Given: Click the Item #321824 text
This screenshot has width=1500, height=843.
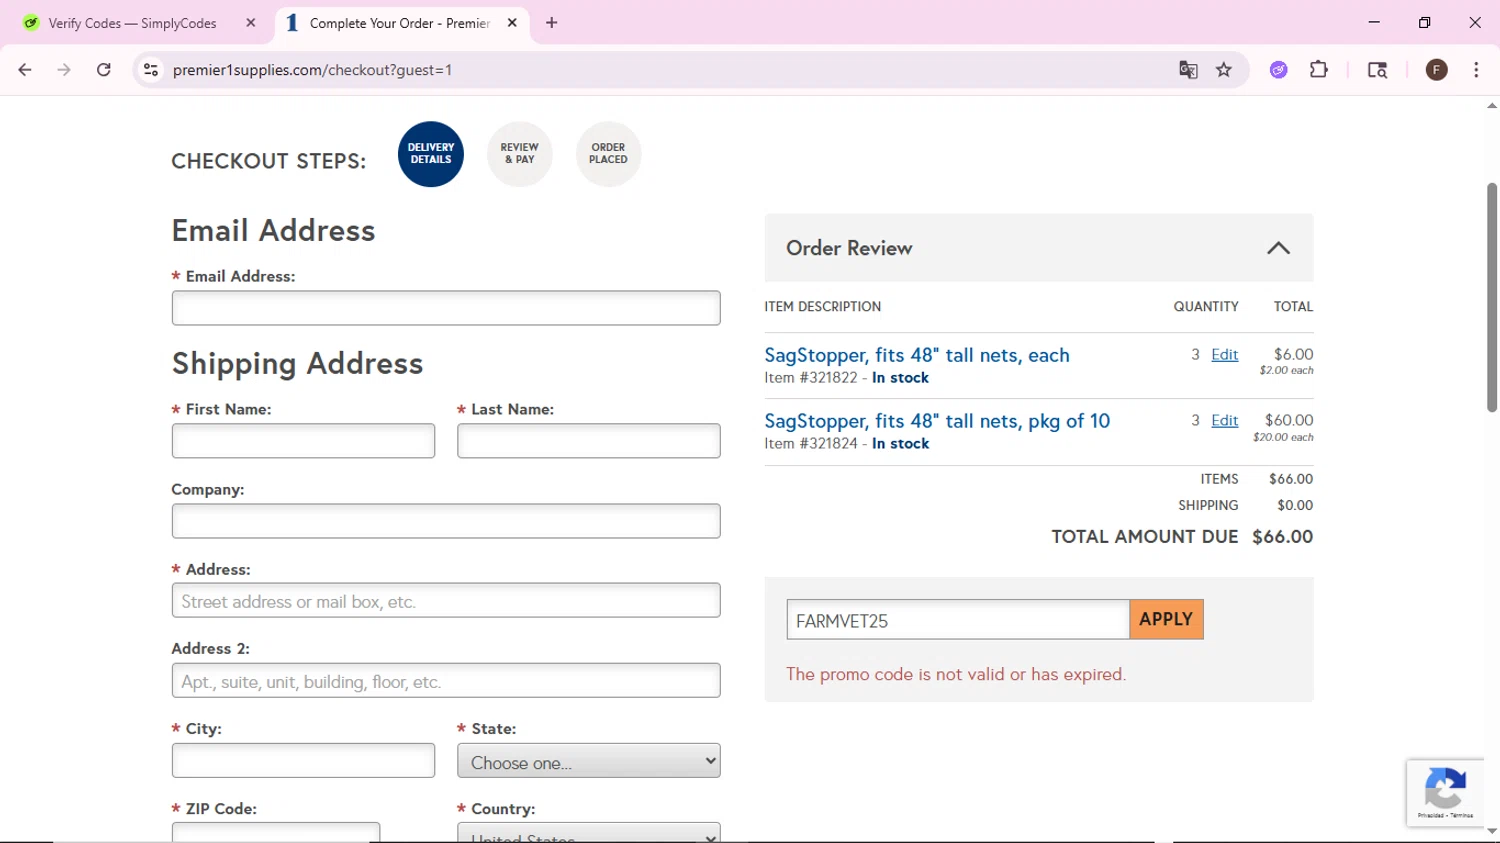Looking at the screenshot, I should pyautogui.click(x=811, y=444).
